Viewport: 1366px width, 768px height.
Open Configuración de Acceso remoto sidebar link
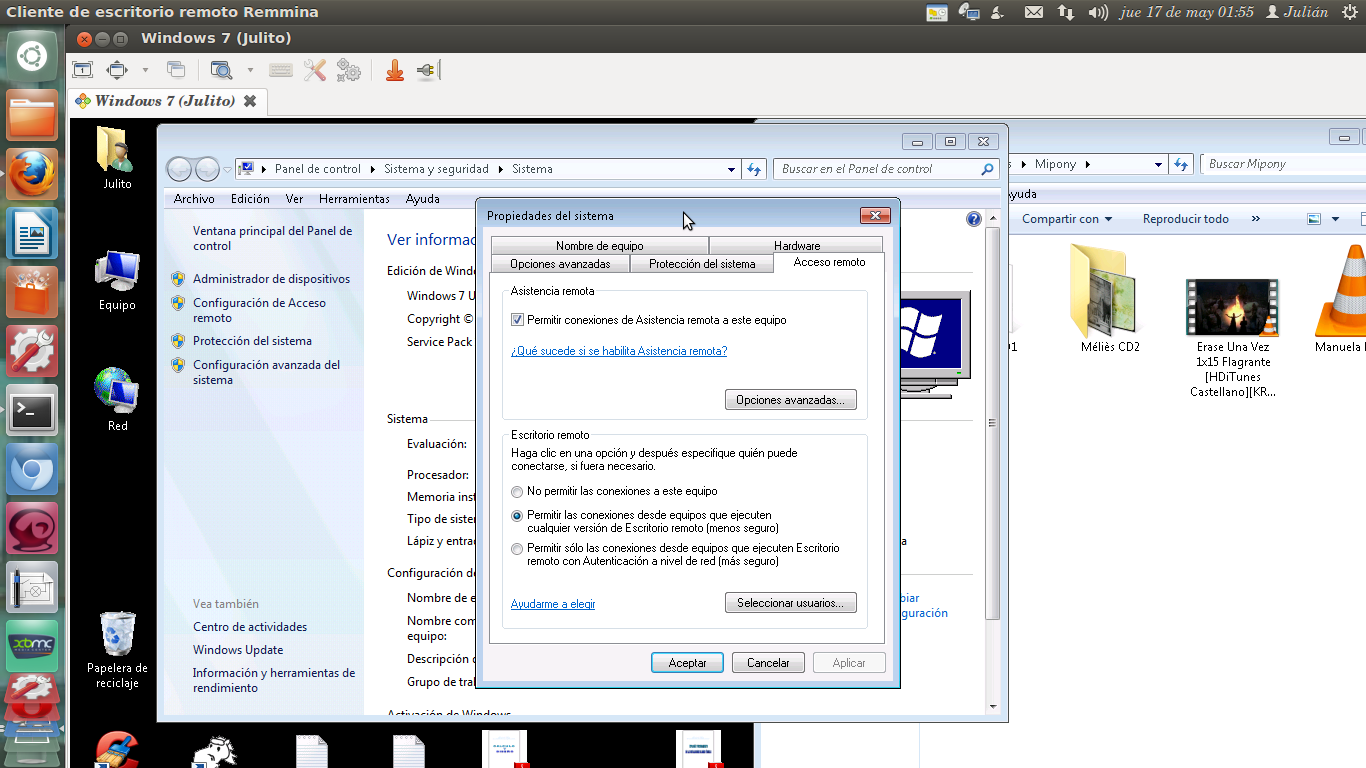pos(259,310)
